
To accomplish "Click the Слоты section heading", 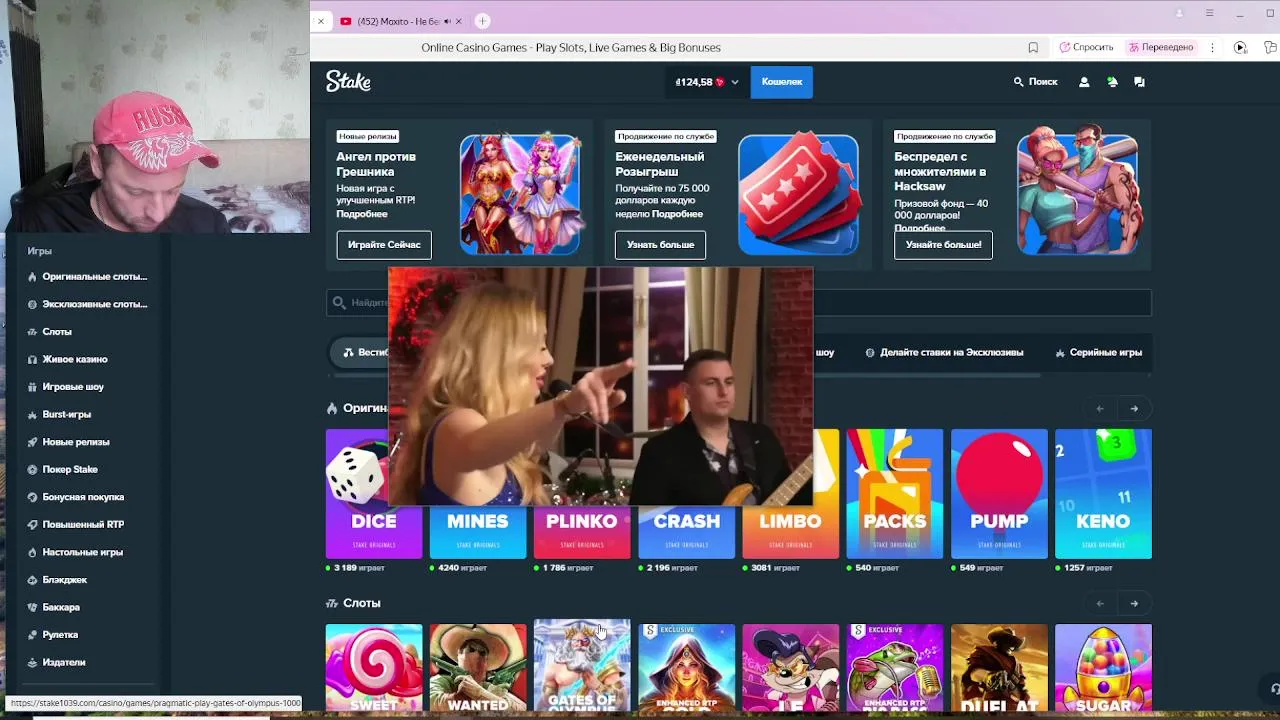I will [361, 603].
